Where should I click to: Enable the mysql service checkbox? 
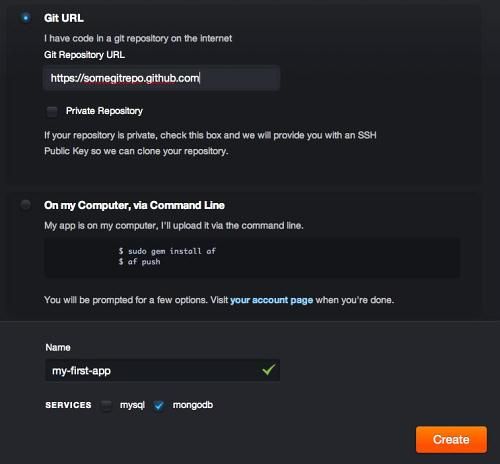(107, 405)
